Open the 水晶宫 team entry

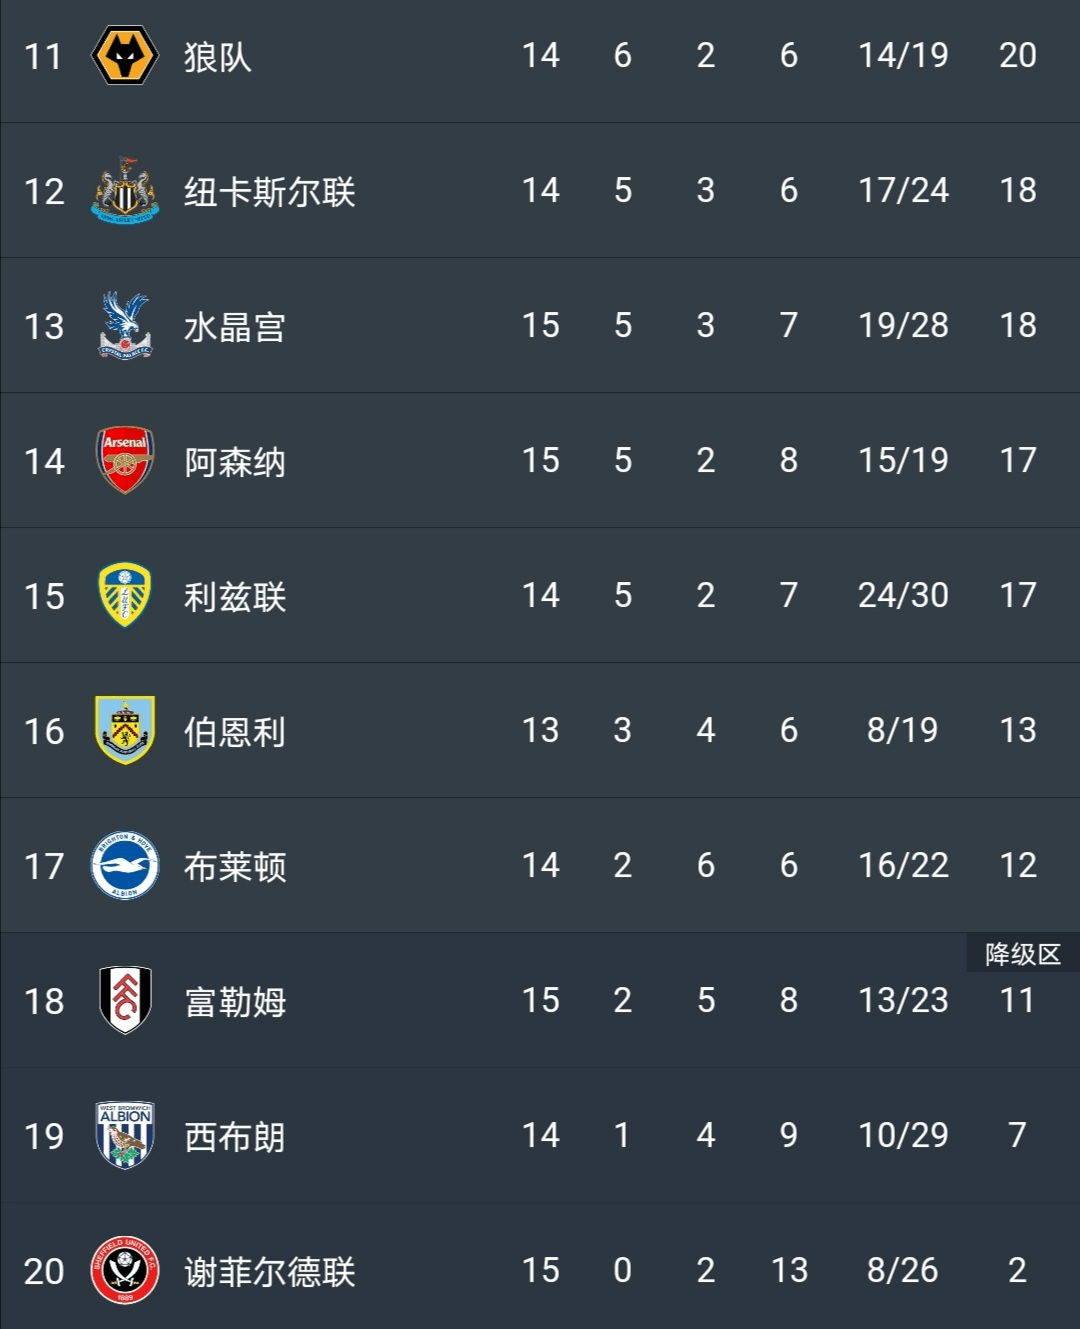[x=235, y=327]
